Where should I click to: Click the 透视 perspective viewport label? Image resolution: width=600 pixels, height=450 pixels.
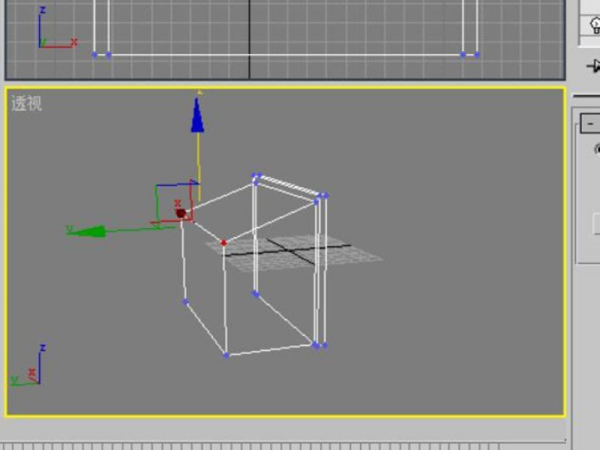pos(26,103)
